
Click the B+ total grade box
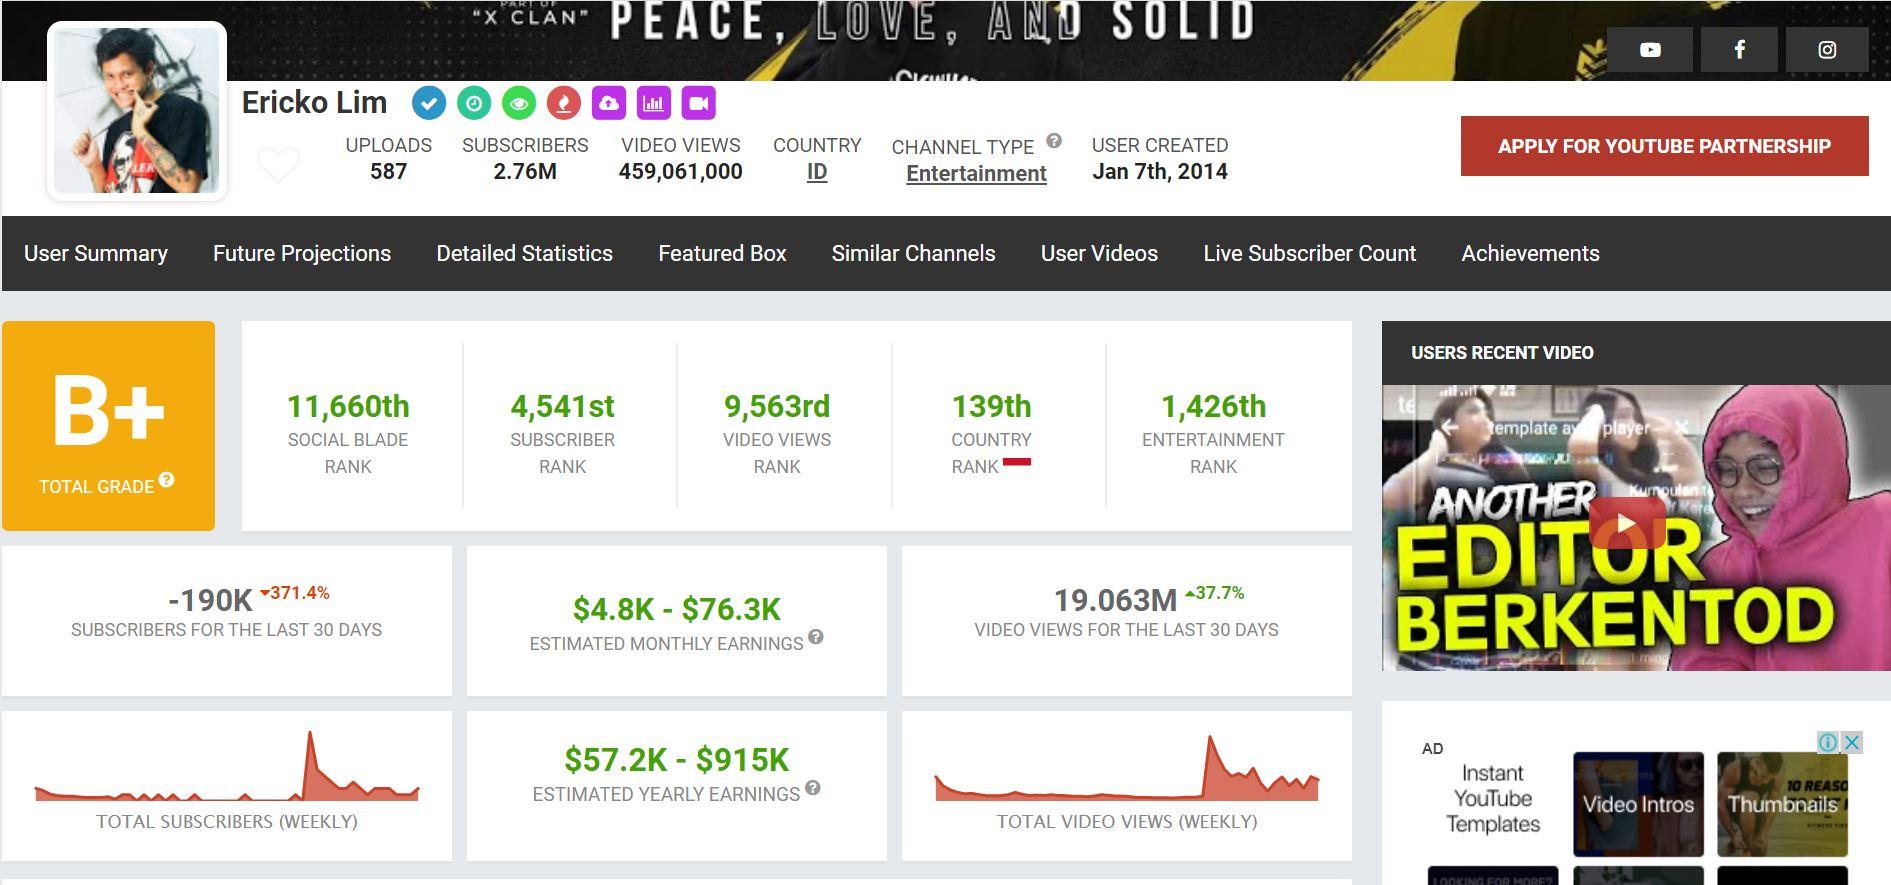point(108,426)
